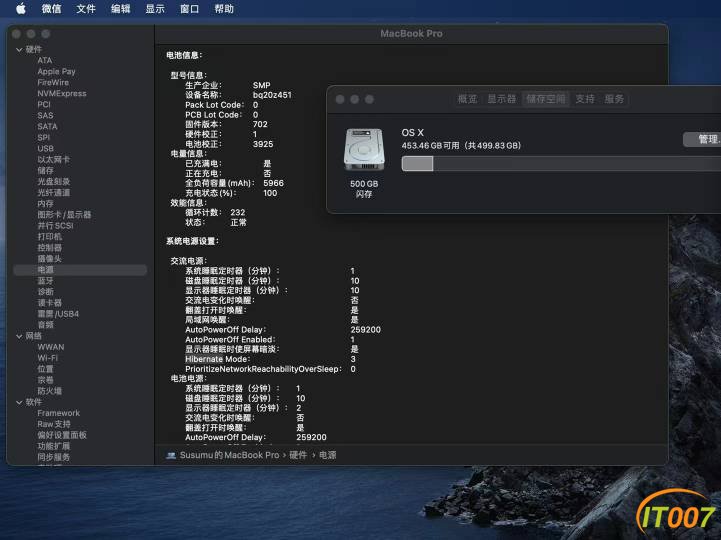Viewport: 721px width, 540px height.
Task: Select 诊断 in sidebar
Action: pos(45,292)
